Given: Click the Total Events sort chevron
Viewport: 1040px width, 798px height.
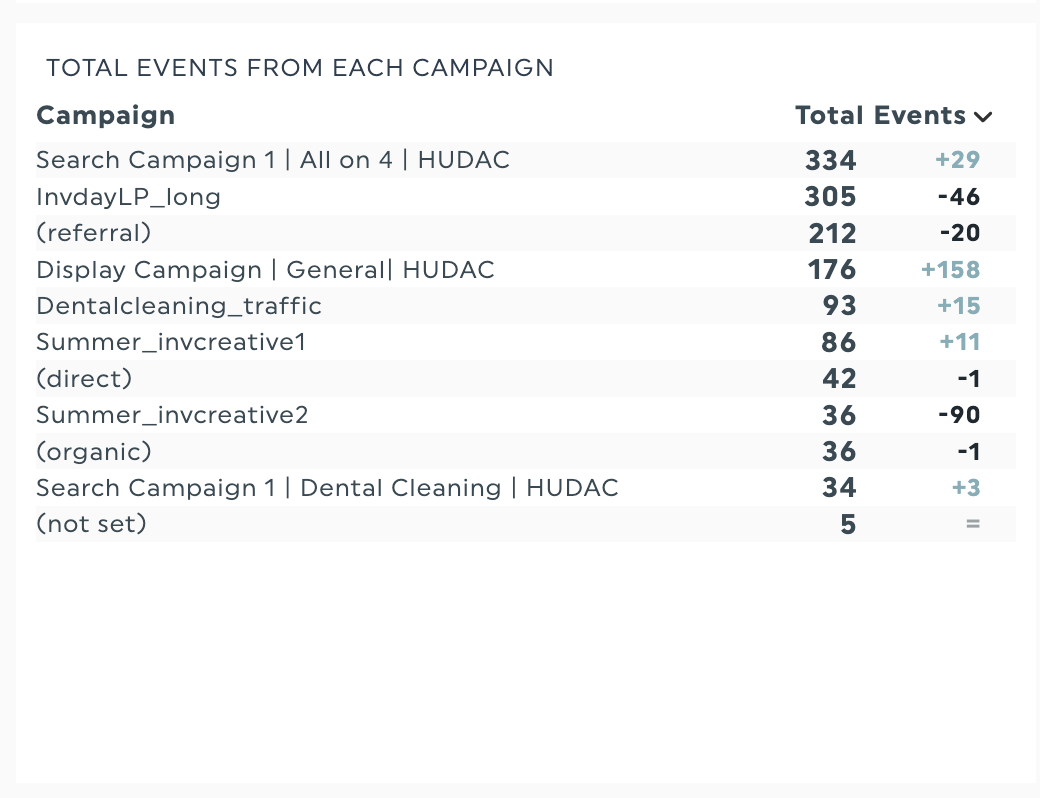Looking at the screenshot, I should (983, 117).
